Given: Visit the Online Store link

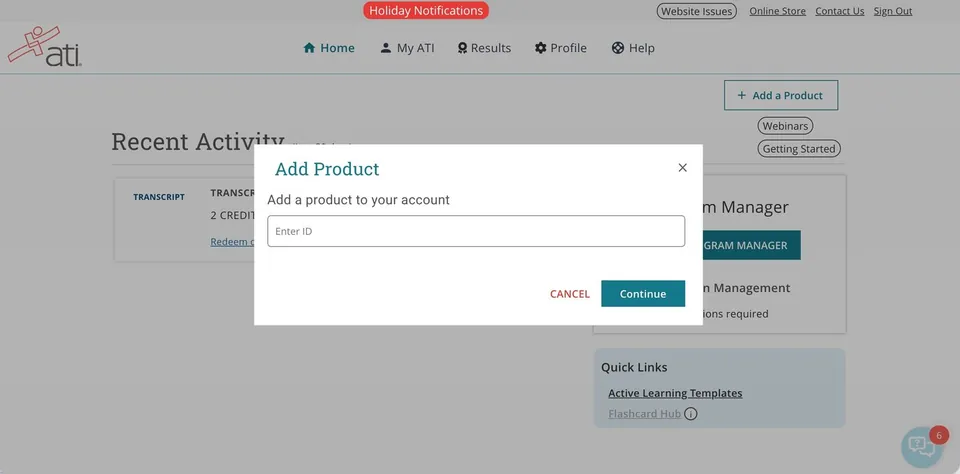Looking at the screenshot, I should coord(777,11).
